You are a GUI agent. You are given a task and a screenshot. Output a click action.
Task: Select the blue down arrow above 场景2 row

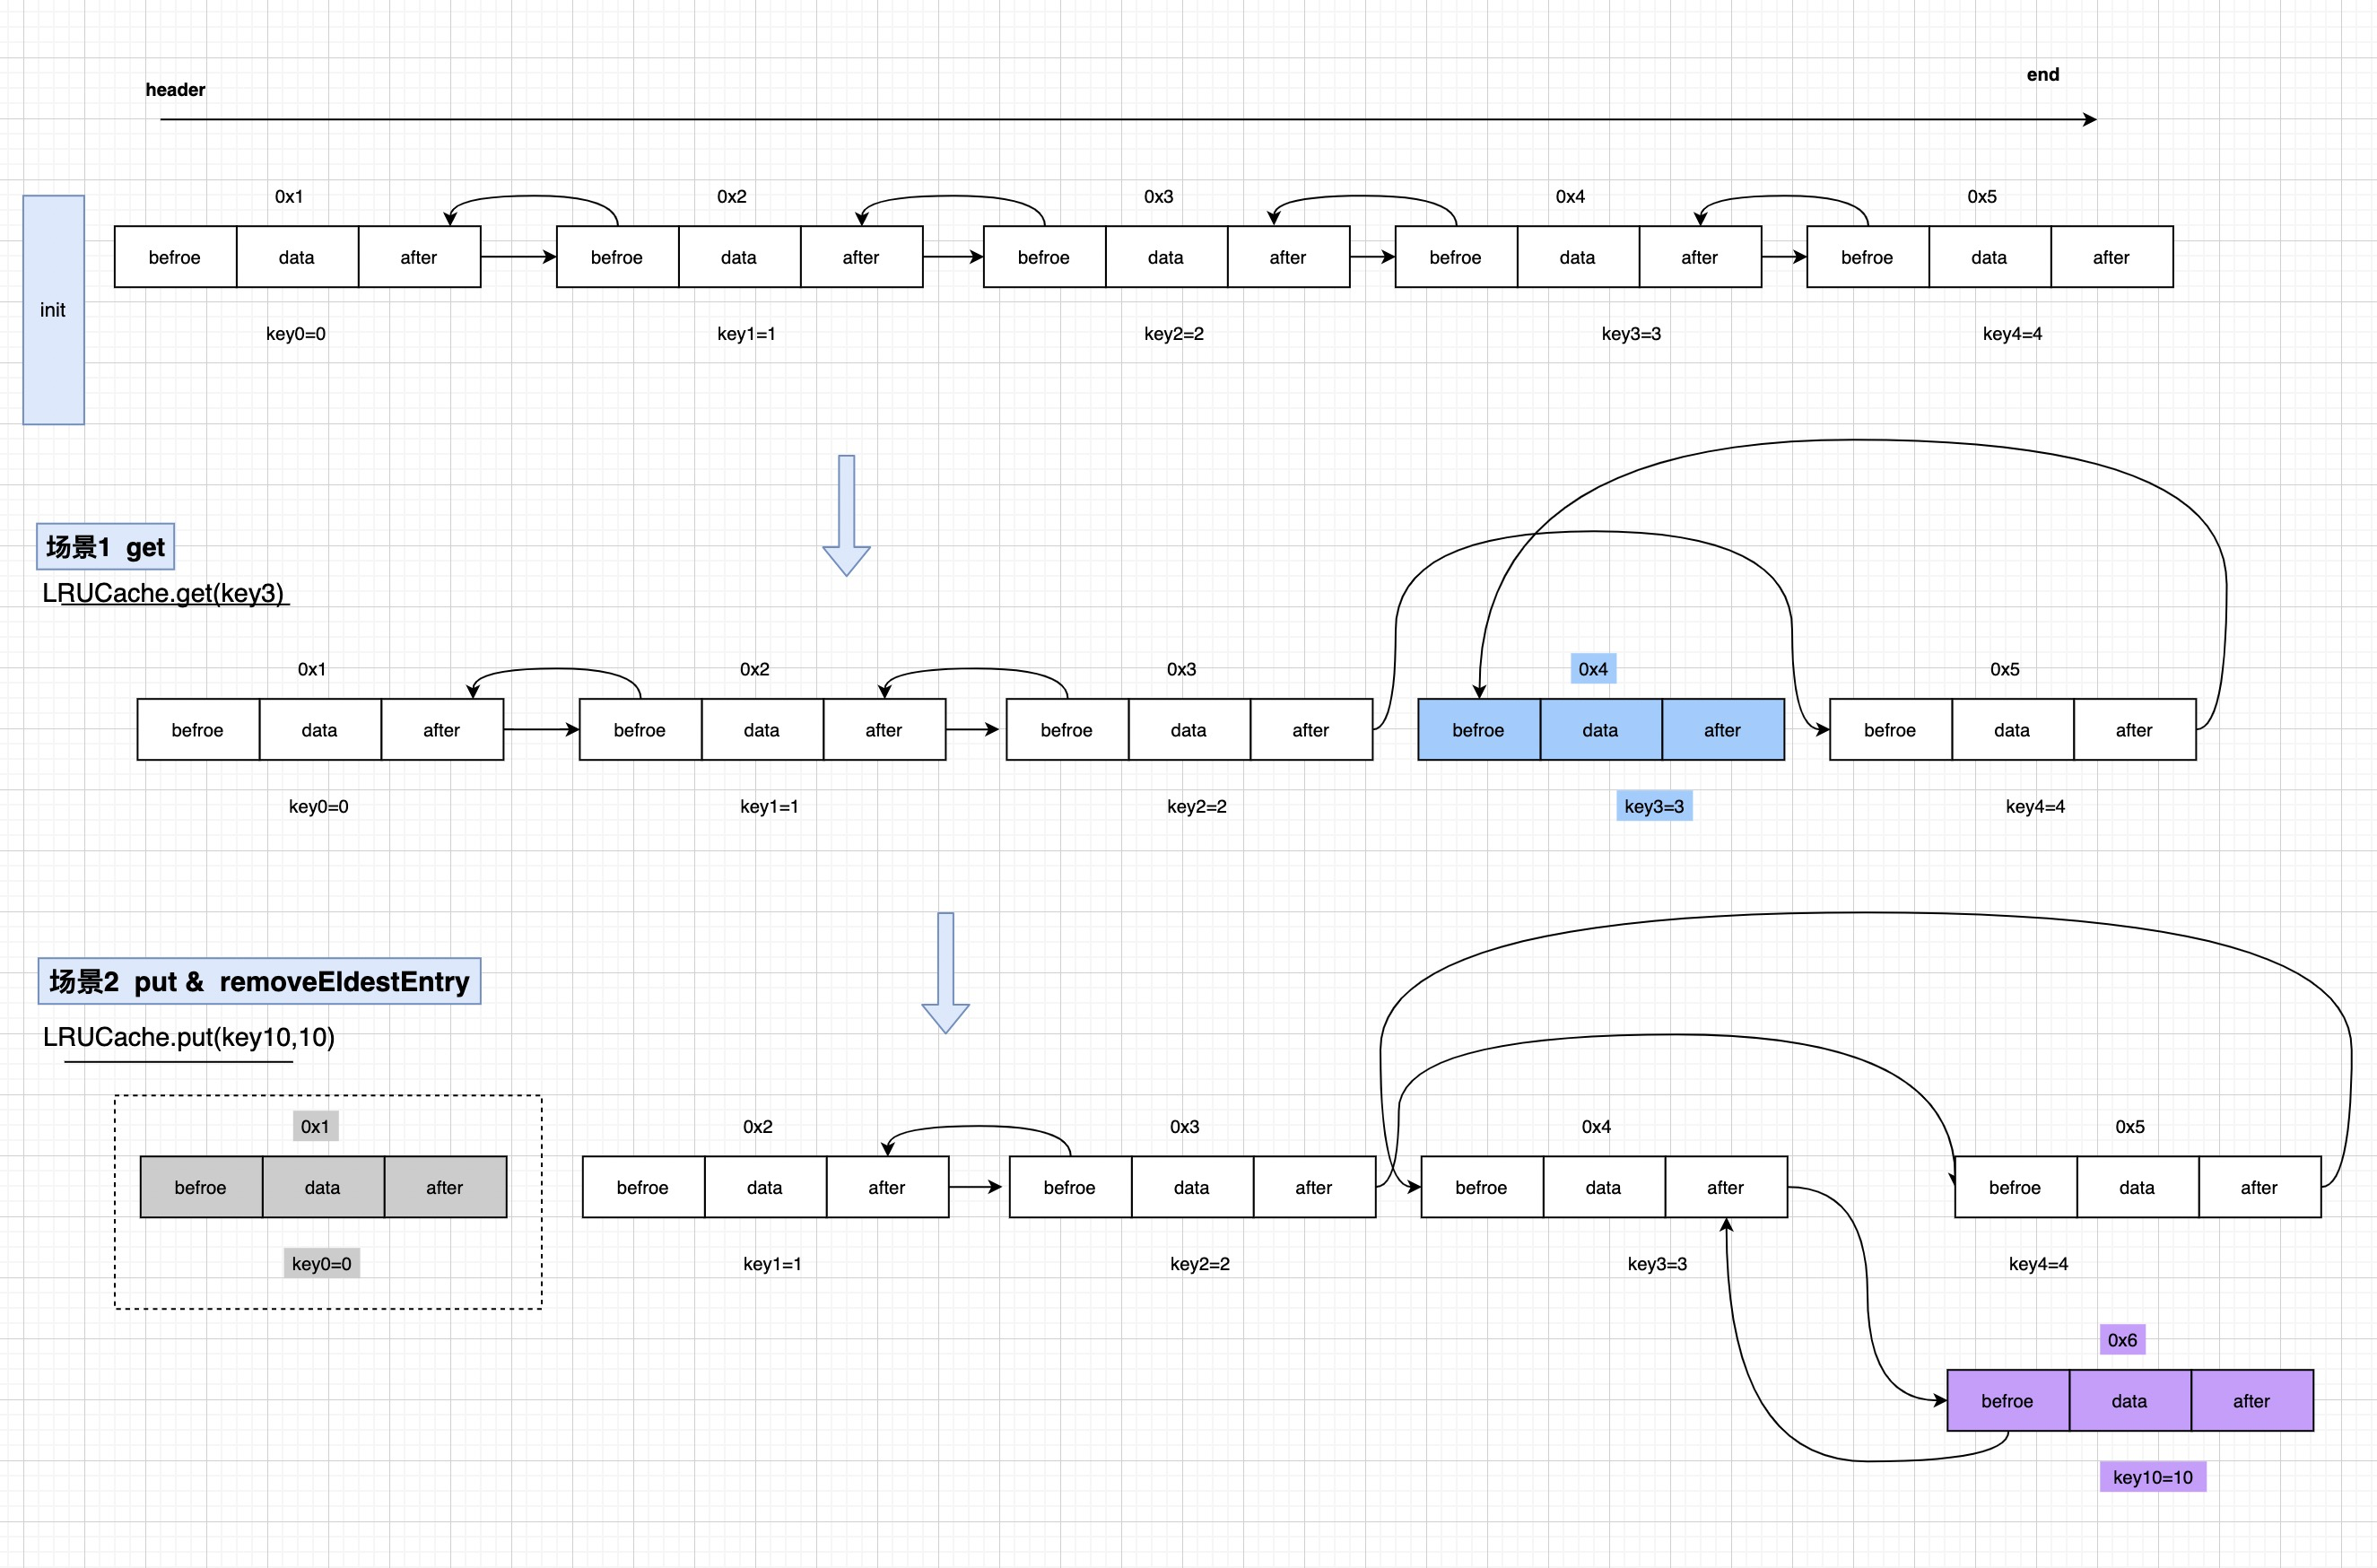point(945,972)
